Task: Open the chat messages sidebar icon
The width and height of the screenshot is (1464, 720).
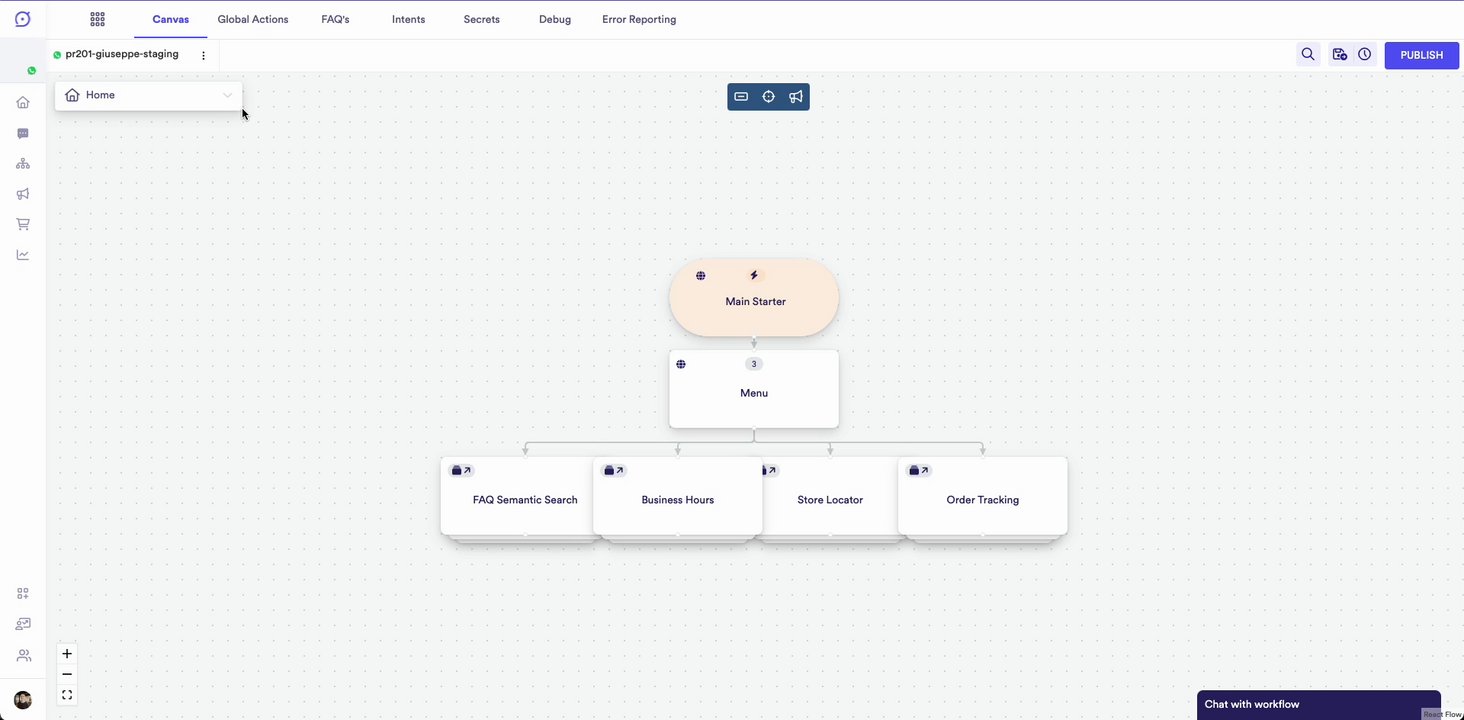Action: click(23, 133)
